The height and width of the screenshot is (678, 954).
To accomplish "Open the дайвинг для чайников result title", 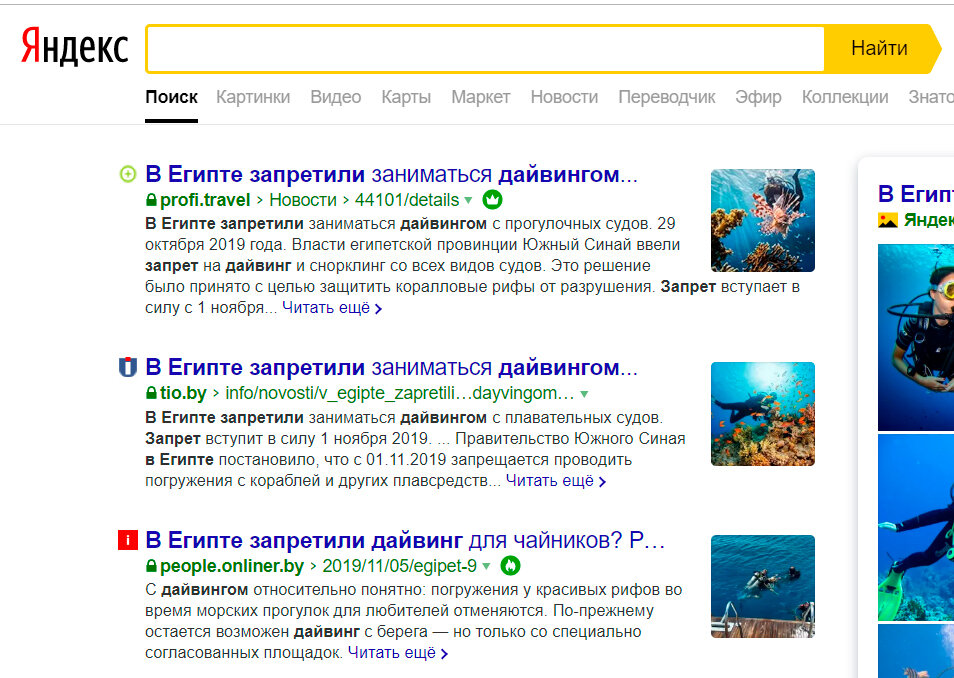I will point(405,540).
